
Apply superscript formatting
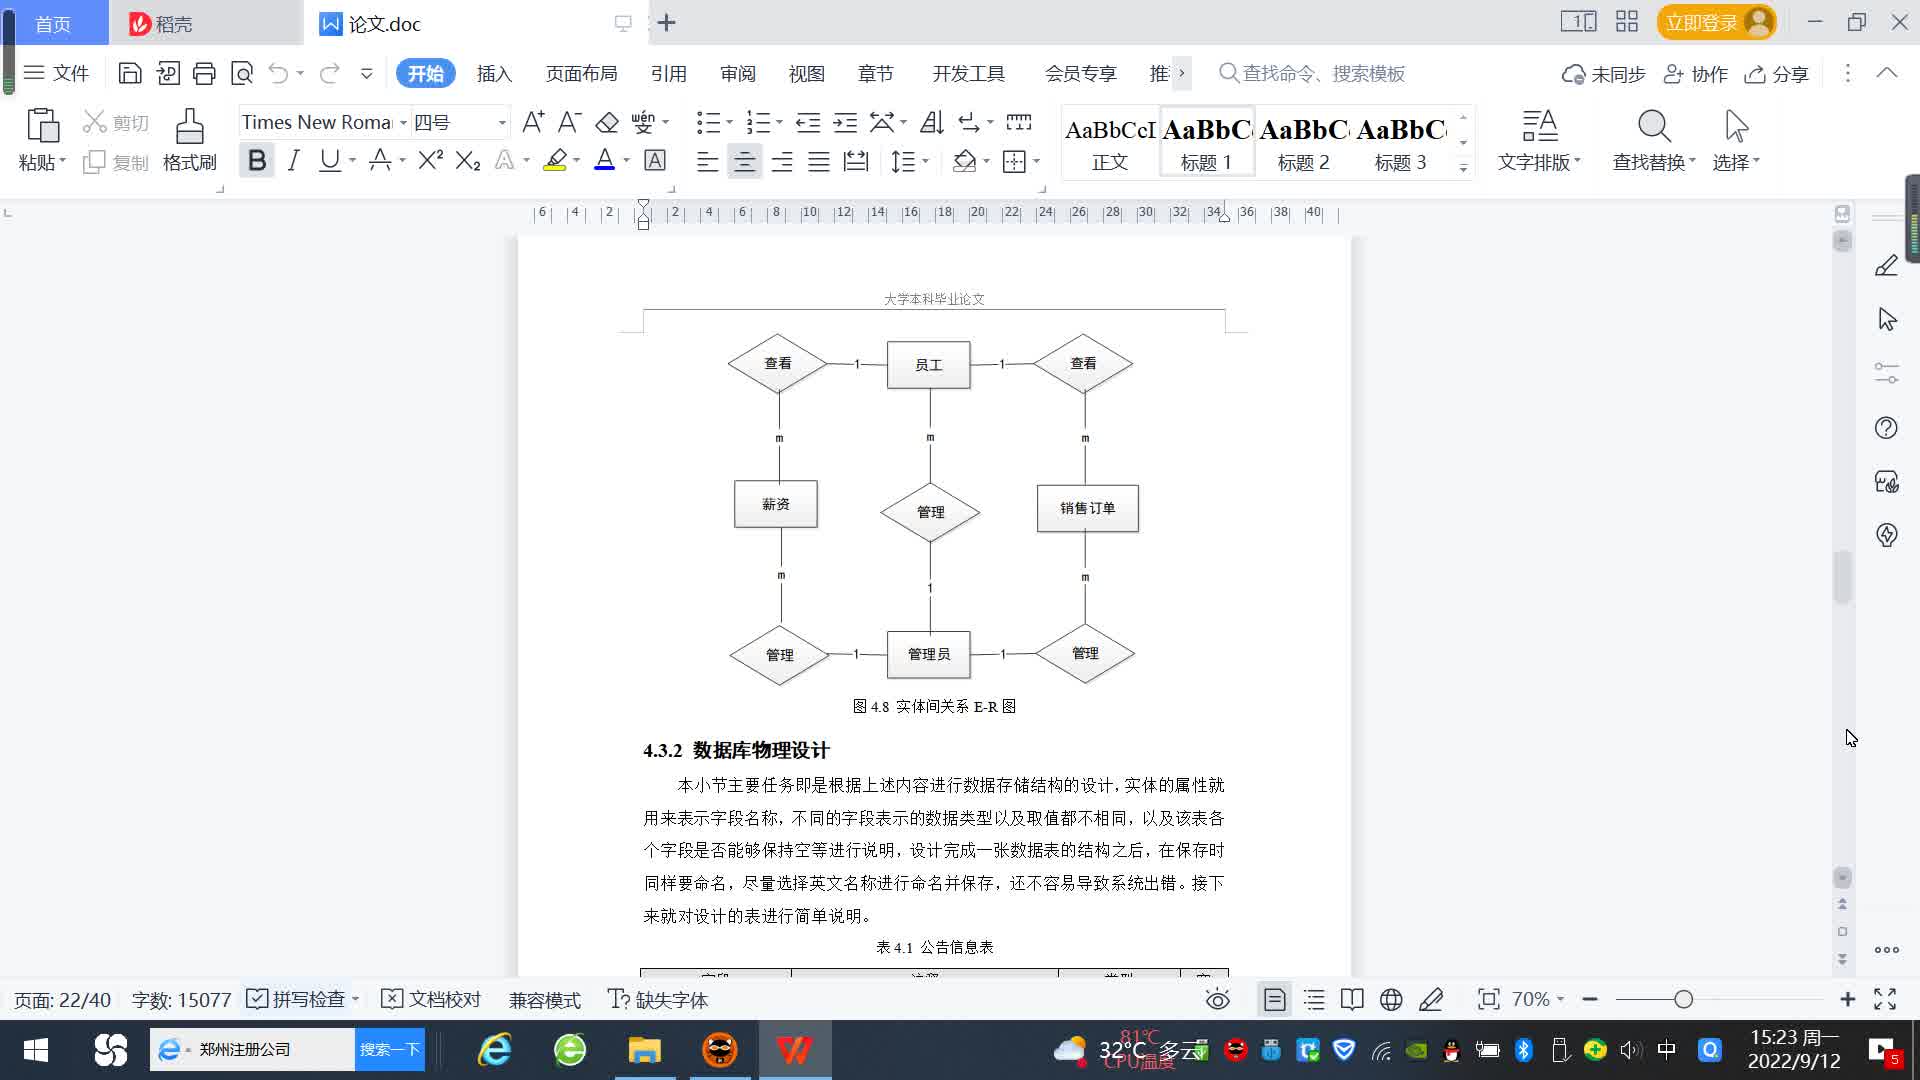pos(430,160)
